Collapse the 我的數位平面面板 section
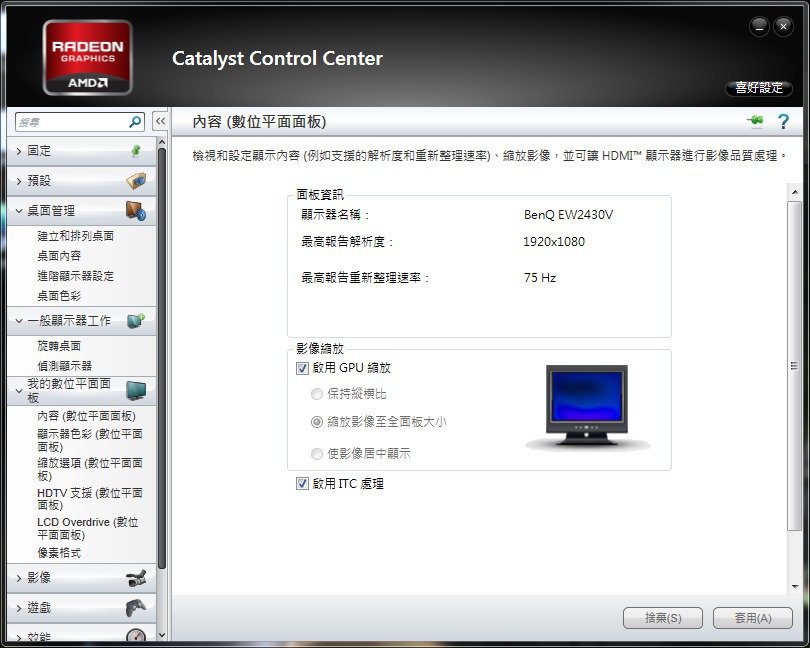Image resolution: width=810 pixels, height=648 pixels. coord(19,391)
